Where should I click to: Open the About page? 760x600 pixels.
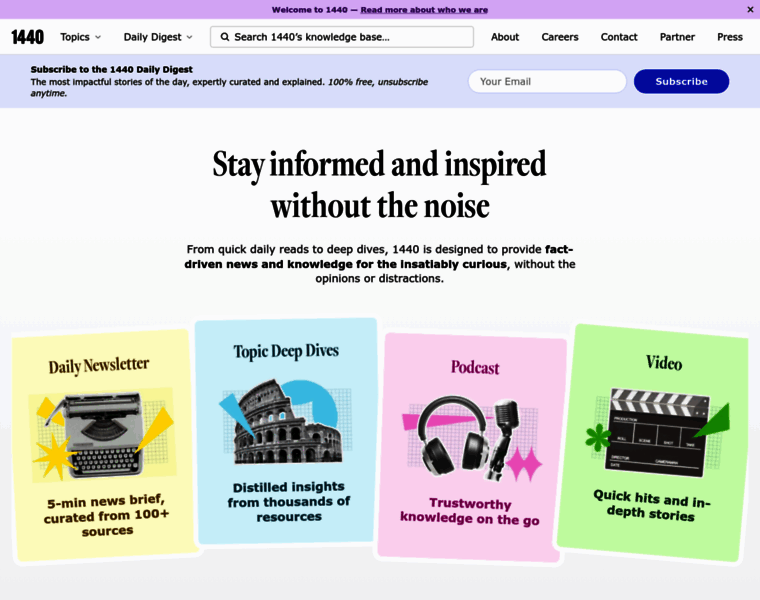pos(504,37)
